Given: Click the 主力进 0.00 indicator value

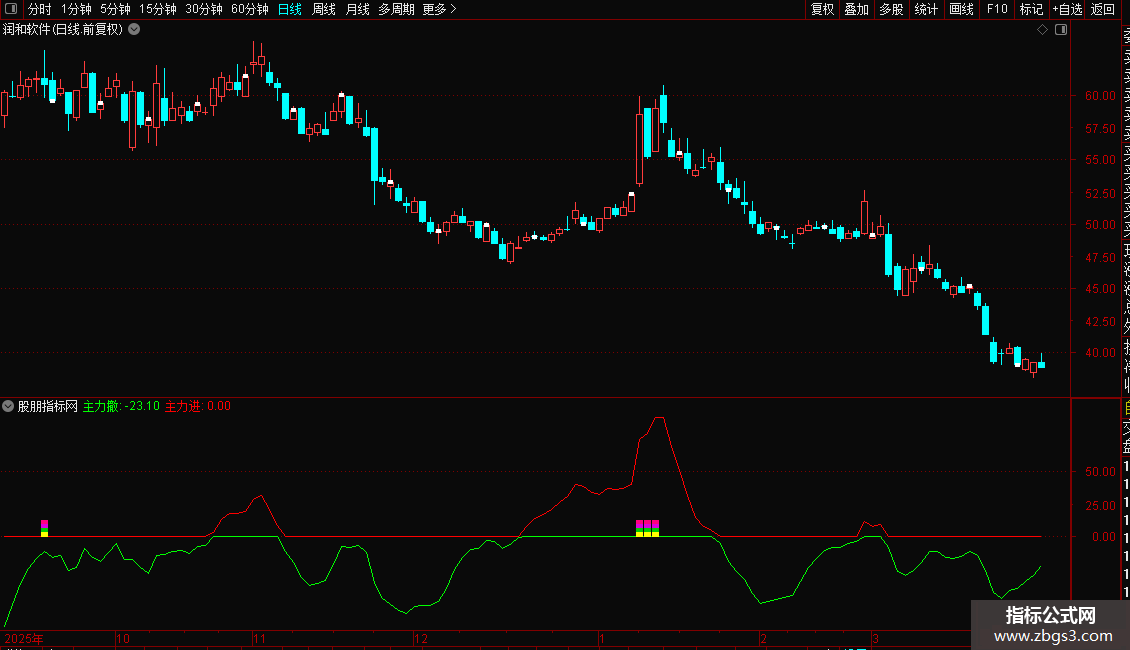Looking at the screenshot, I should [198, 406].
